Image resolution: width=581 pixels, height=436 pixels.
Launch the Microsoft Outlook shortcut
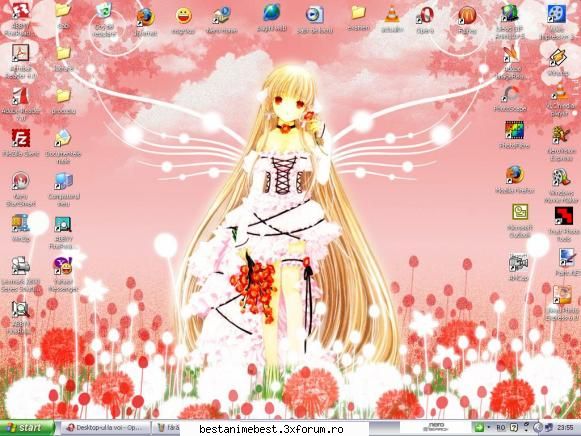[520, 212]
